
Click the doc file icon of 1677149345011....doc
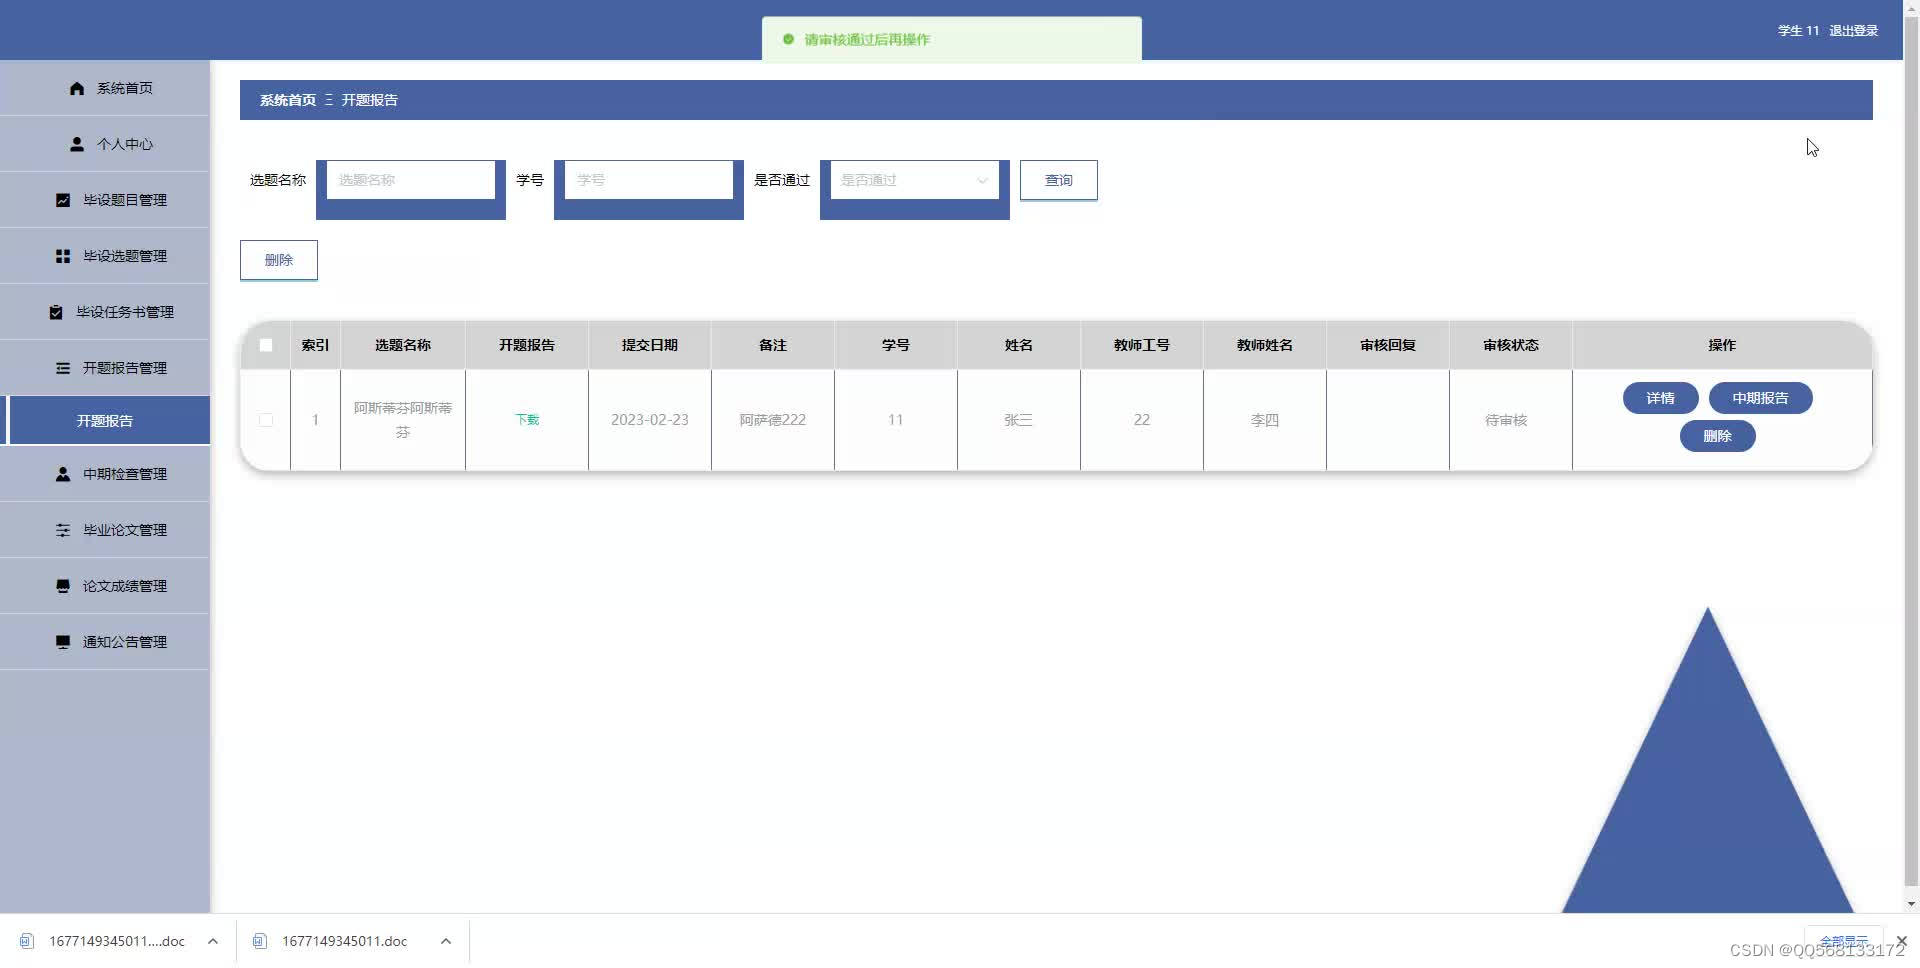27,941
